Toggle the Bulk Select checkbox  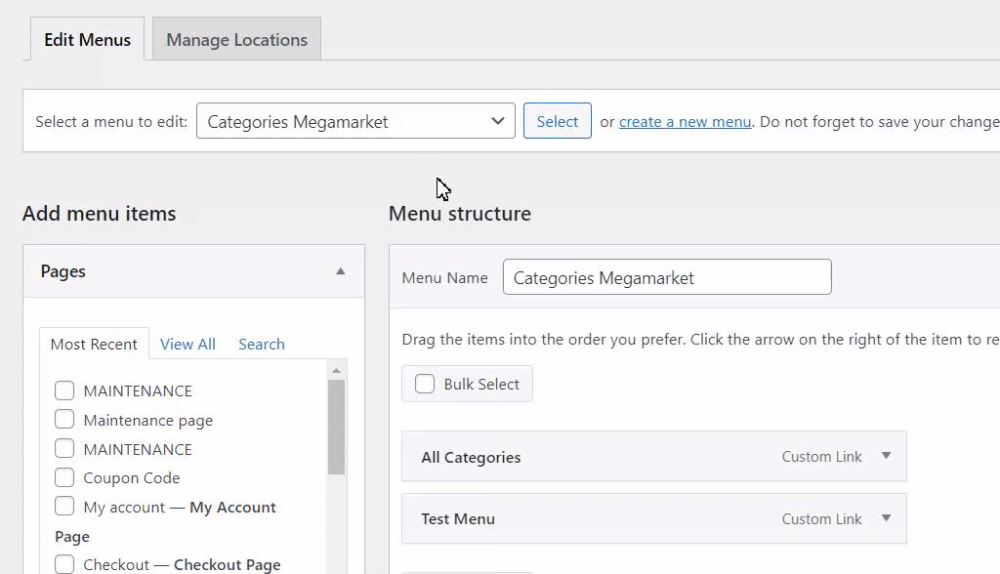pos(425,384)
